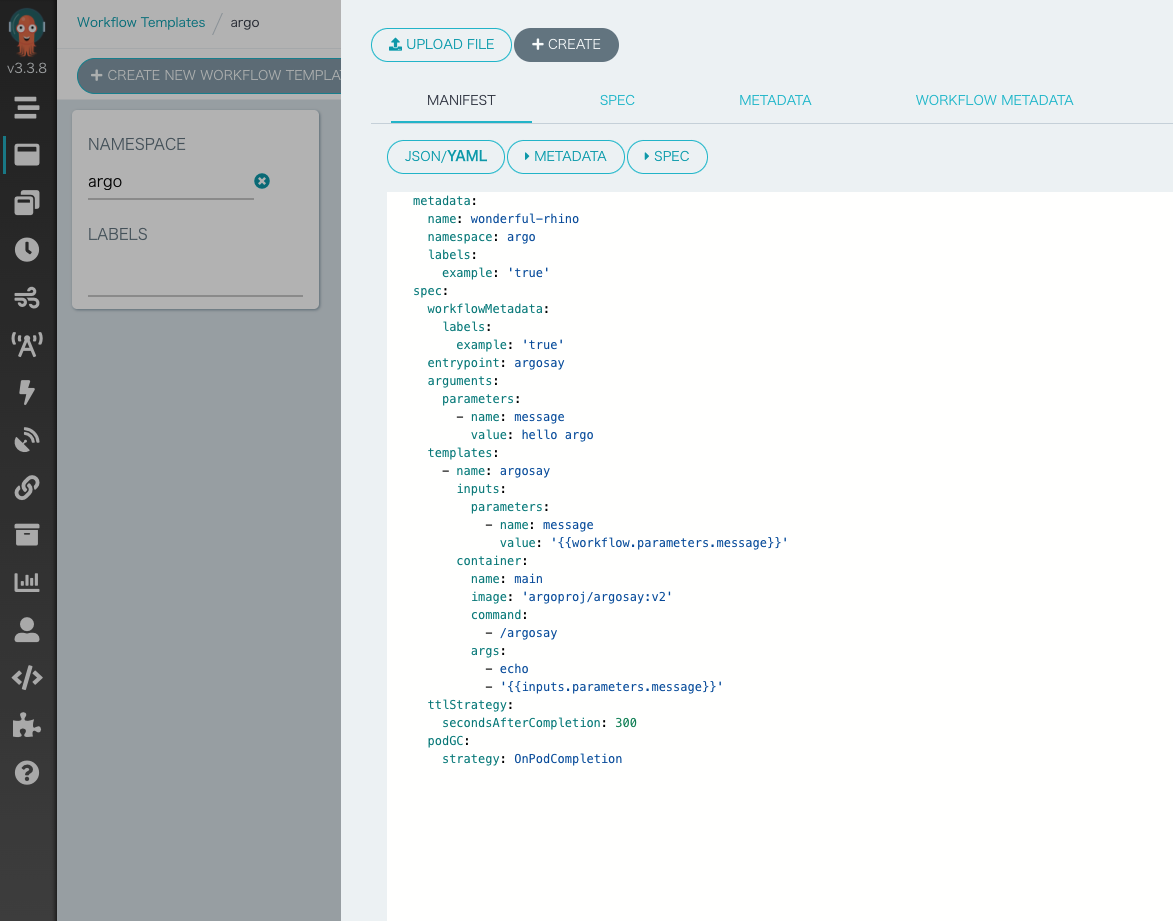Click 'secondsAfterCompletion: 300' line
Image resolution: width=1173 pixels, height=921 pixels.
tap(539, 723)
